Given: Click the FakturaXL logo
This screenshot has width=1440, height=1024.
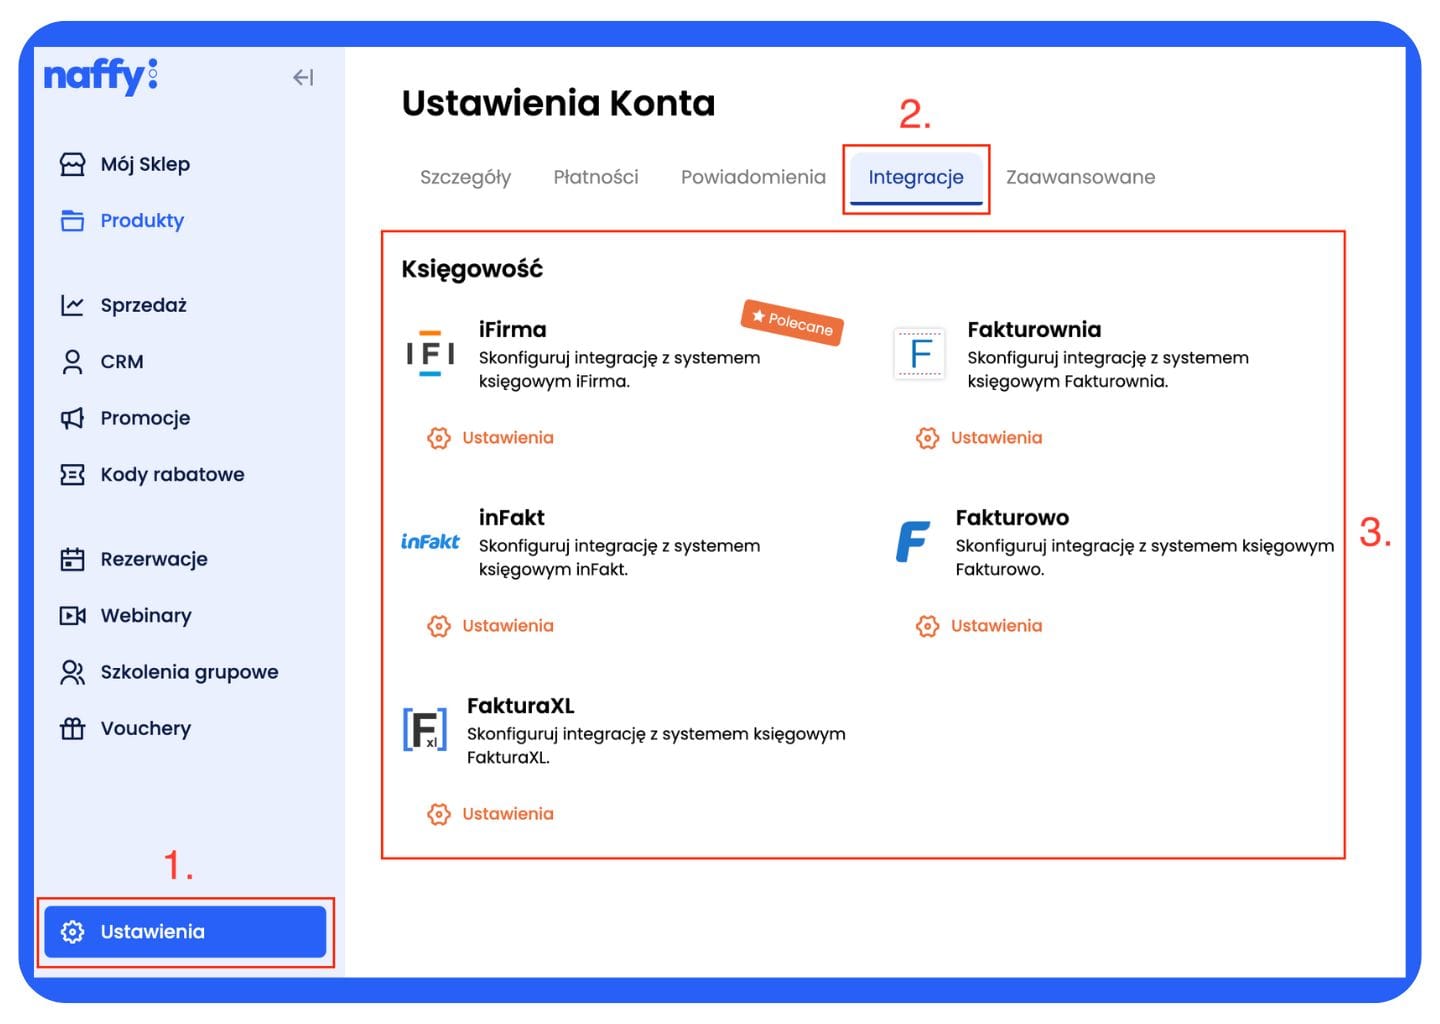Looking at the screenshot, I should [425, 729].
